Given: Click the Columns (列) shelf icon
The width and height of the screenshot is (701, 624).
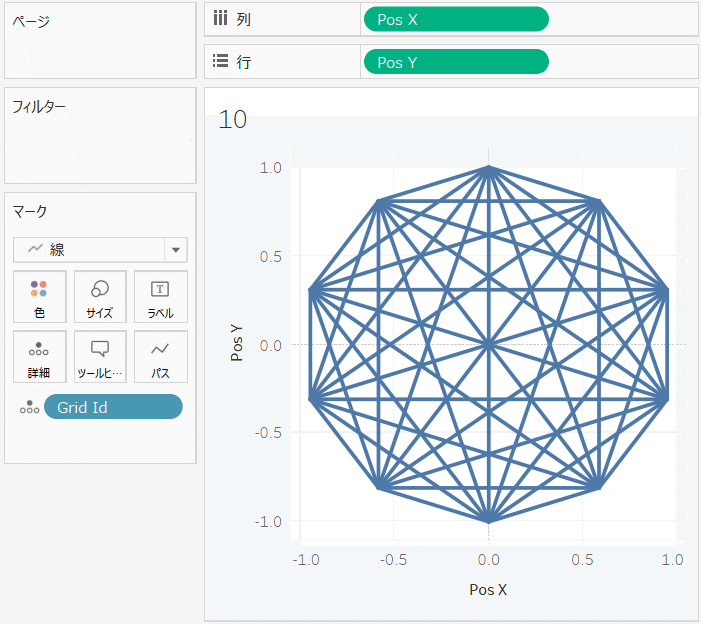Looking at the screenshot, I should [x=220, y=19].
